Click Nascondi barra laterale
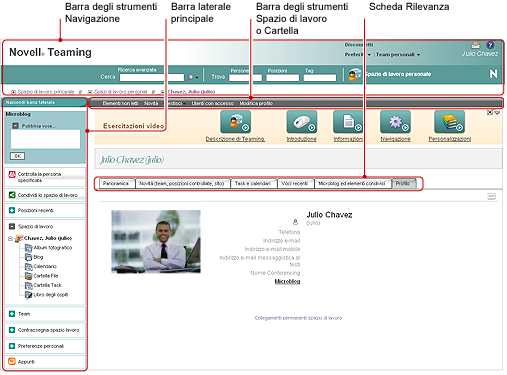The width and height of the screenshot is (507, 375). [x=30, y=102]
